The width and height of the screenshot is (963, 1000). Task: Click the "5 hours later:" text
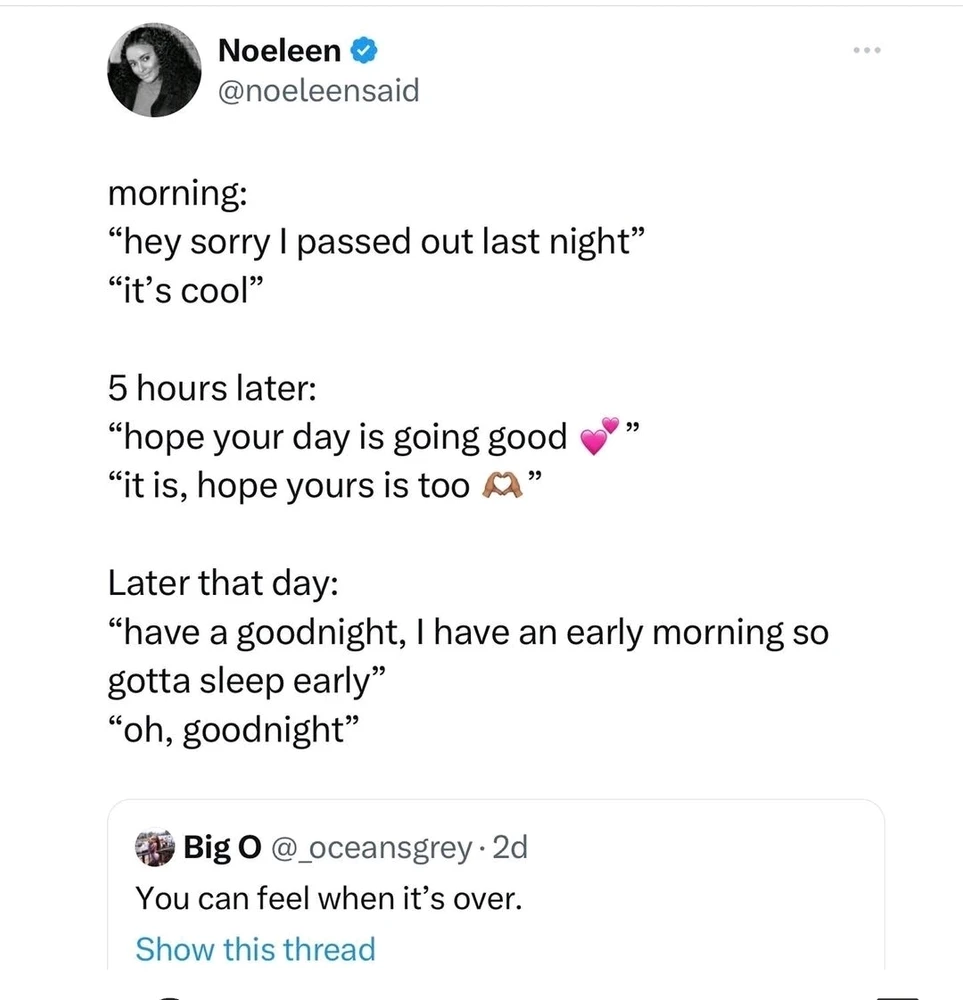pyautogui.click(x=212, y=388)
